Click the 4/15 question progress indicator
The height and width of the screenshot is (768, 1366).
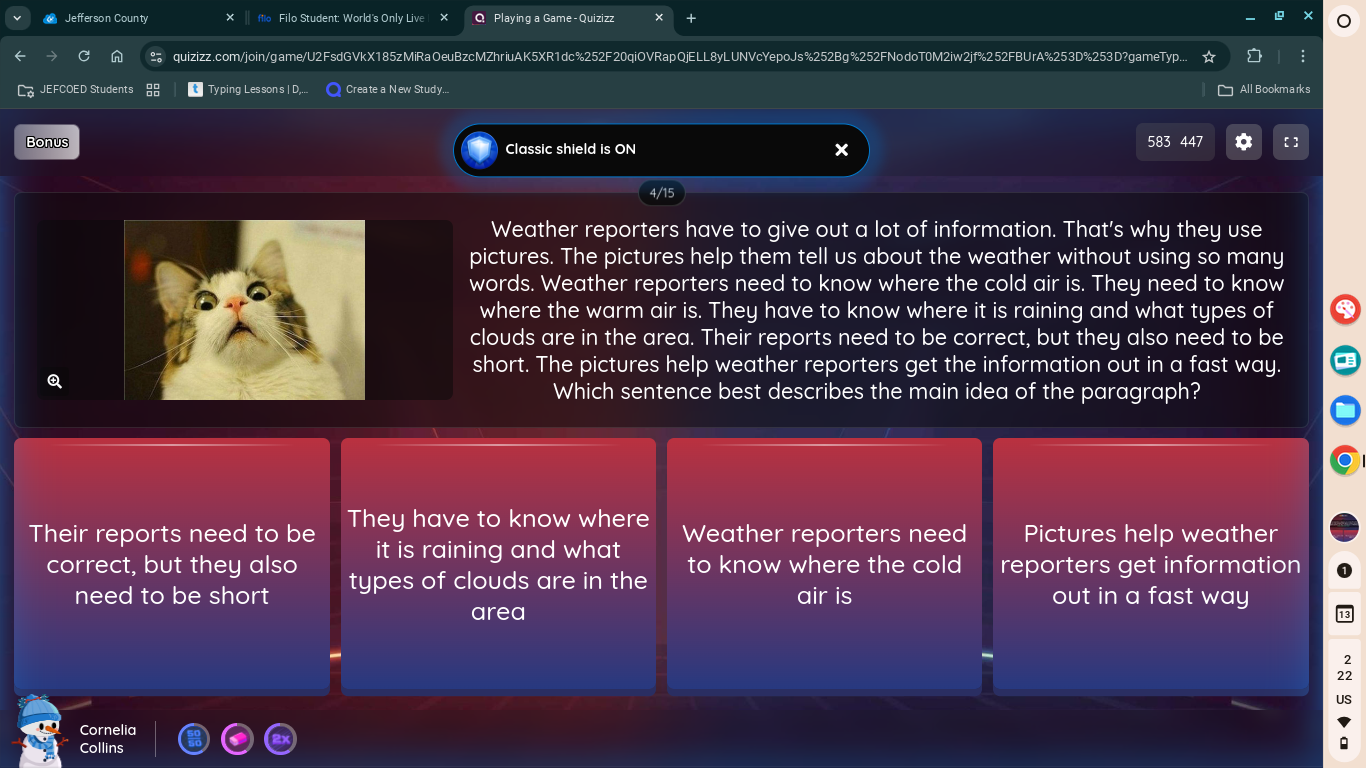coord(661,193)
